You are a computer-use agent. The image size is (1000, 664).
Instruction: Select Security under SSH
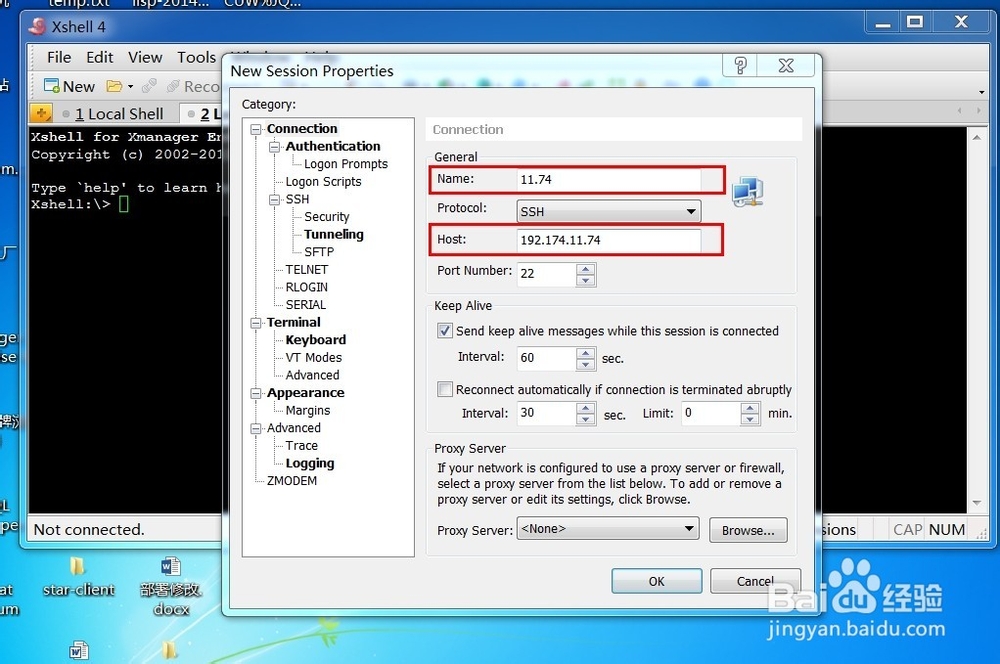pyautogui.click(x=327, y=217)
